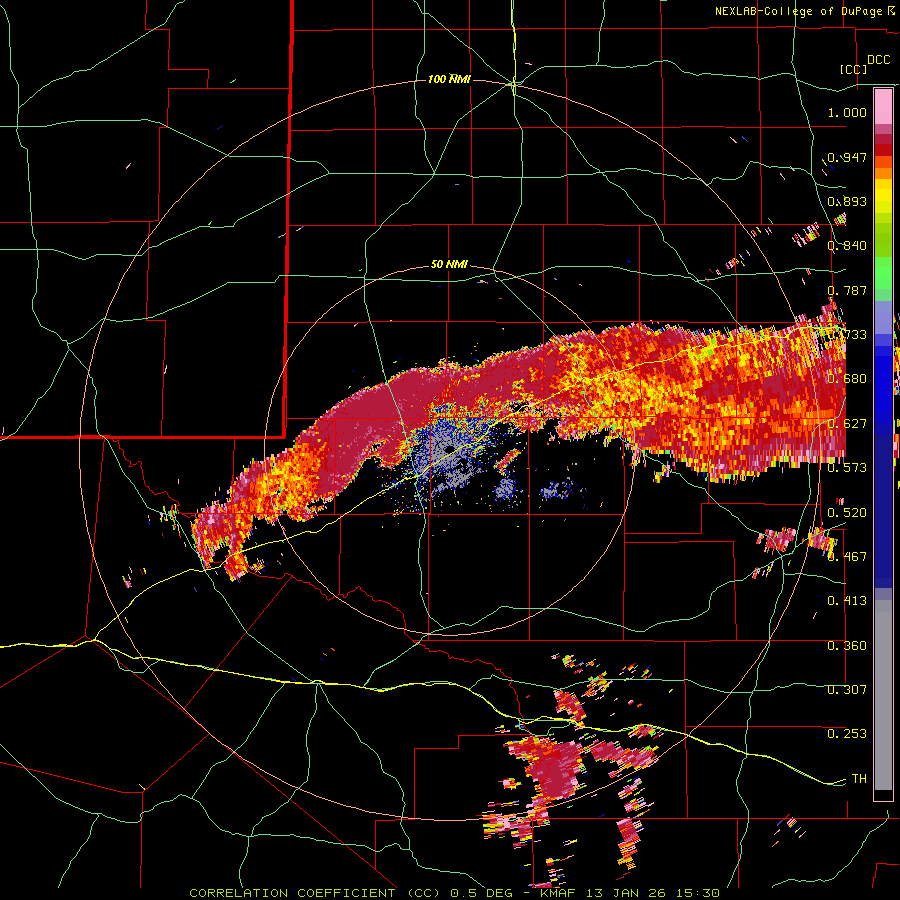Select the bright green segment of color scale

pos(883,273)
